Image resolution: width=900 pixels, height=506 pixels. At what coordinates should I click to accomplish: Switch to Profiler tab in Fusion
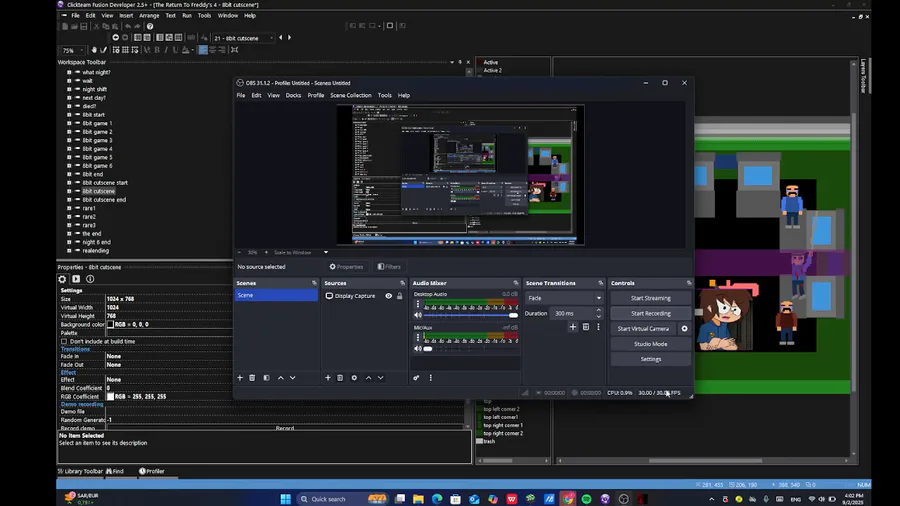[x=152, y=471]
